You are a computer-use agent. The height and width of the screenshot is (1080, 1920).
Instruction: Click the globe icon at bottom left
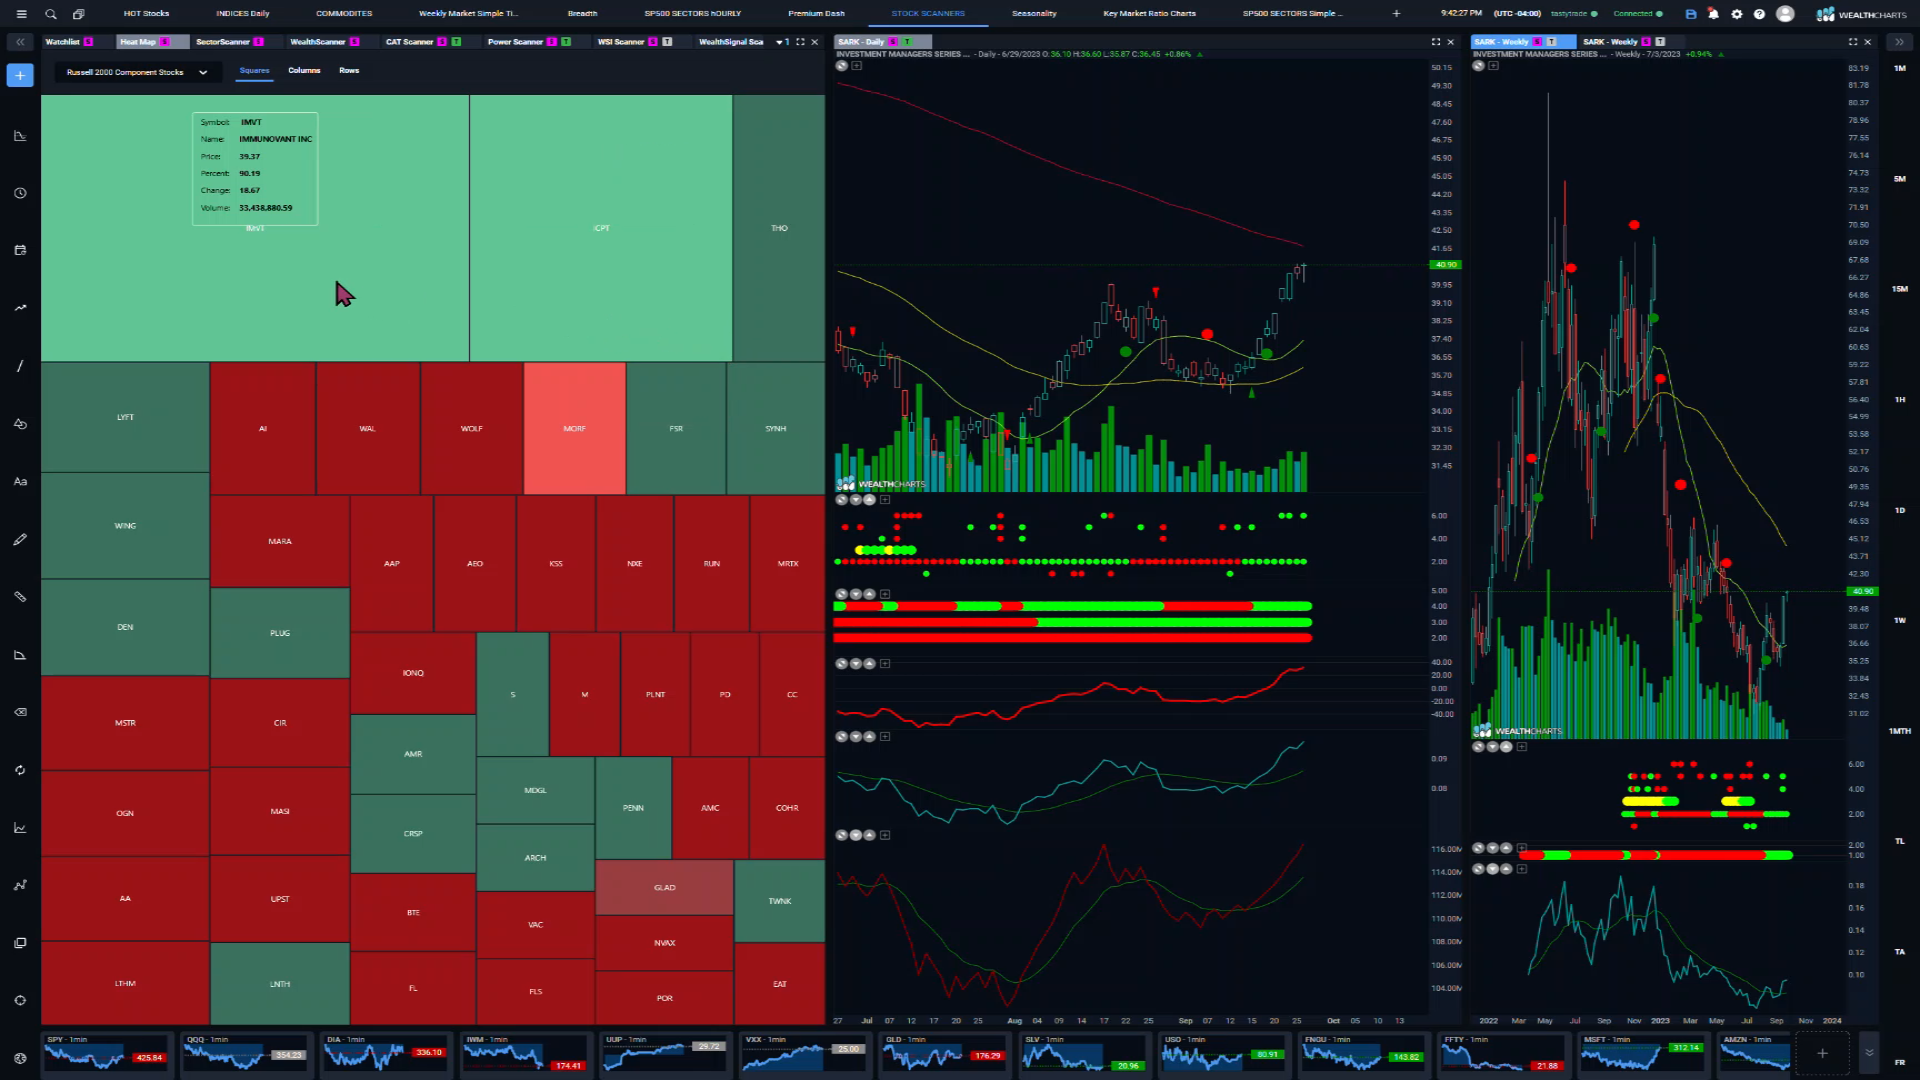click(x=20, y=1058)
